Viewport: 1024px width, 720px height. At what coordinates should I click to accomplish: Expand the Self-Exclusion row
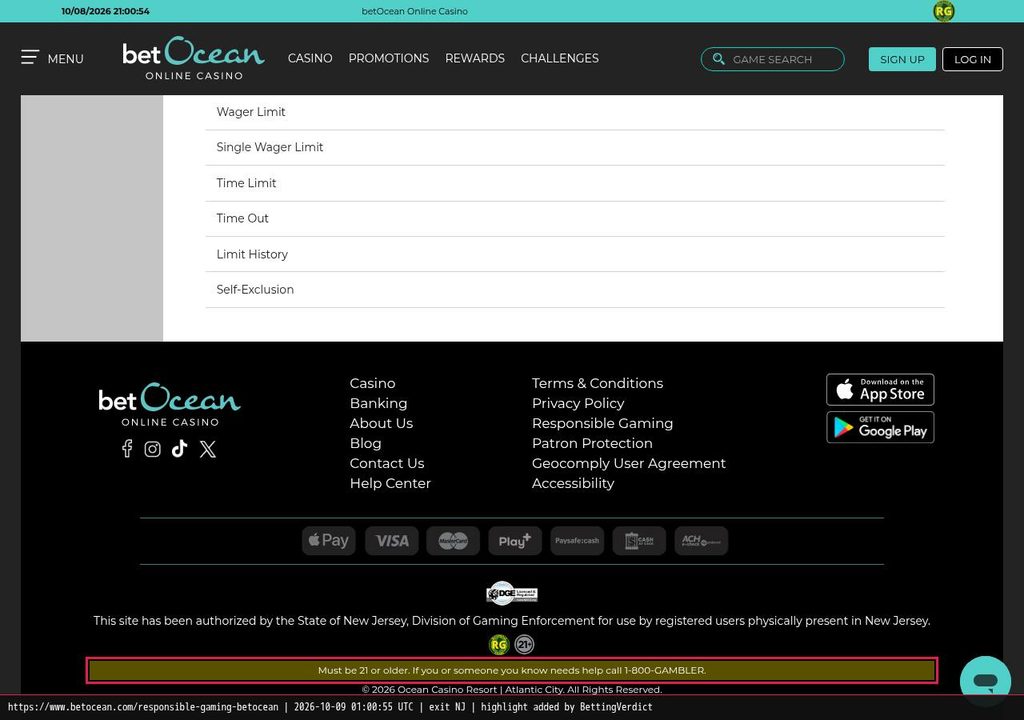[575, 289]
